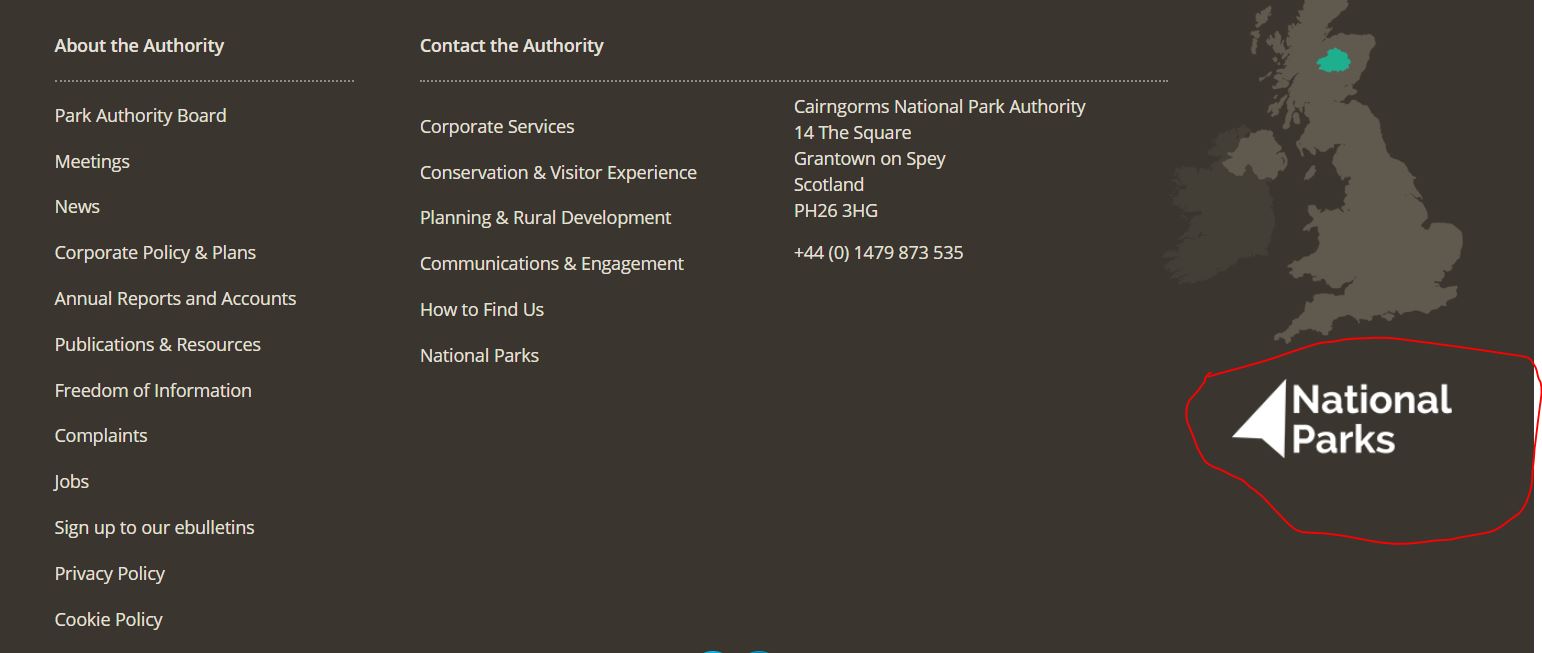Click the green Cairngorms area on map

(1333, 61)
